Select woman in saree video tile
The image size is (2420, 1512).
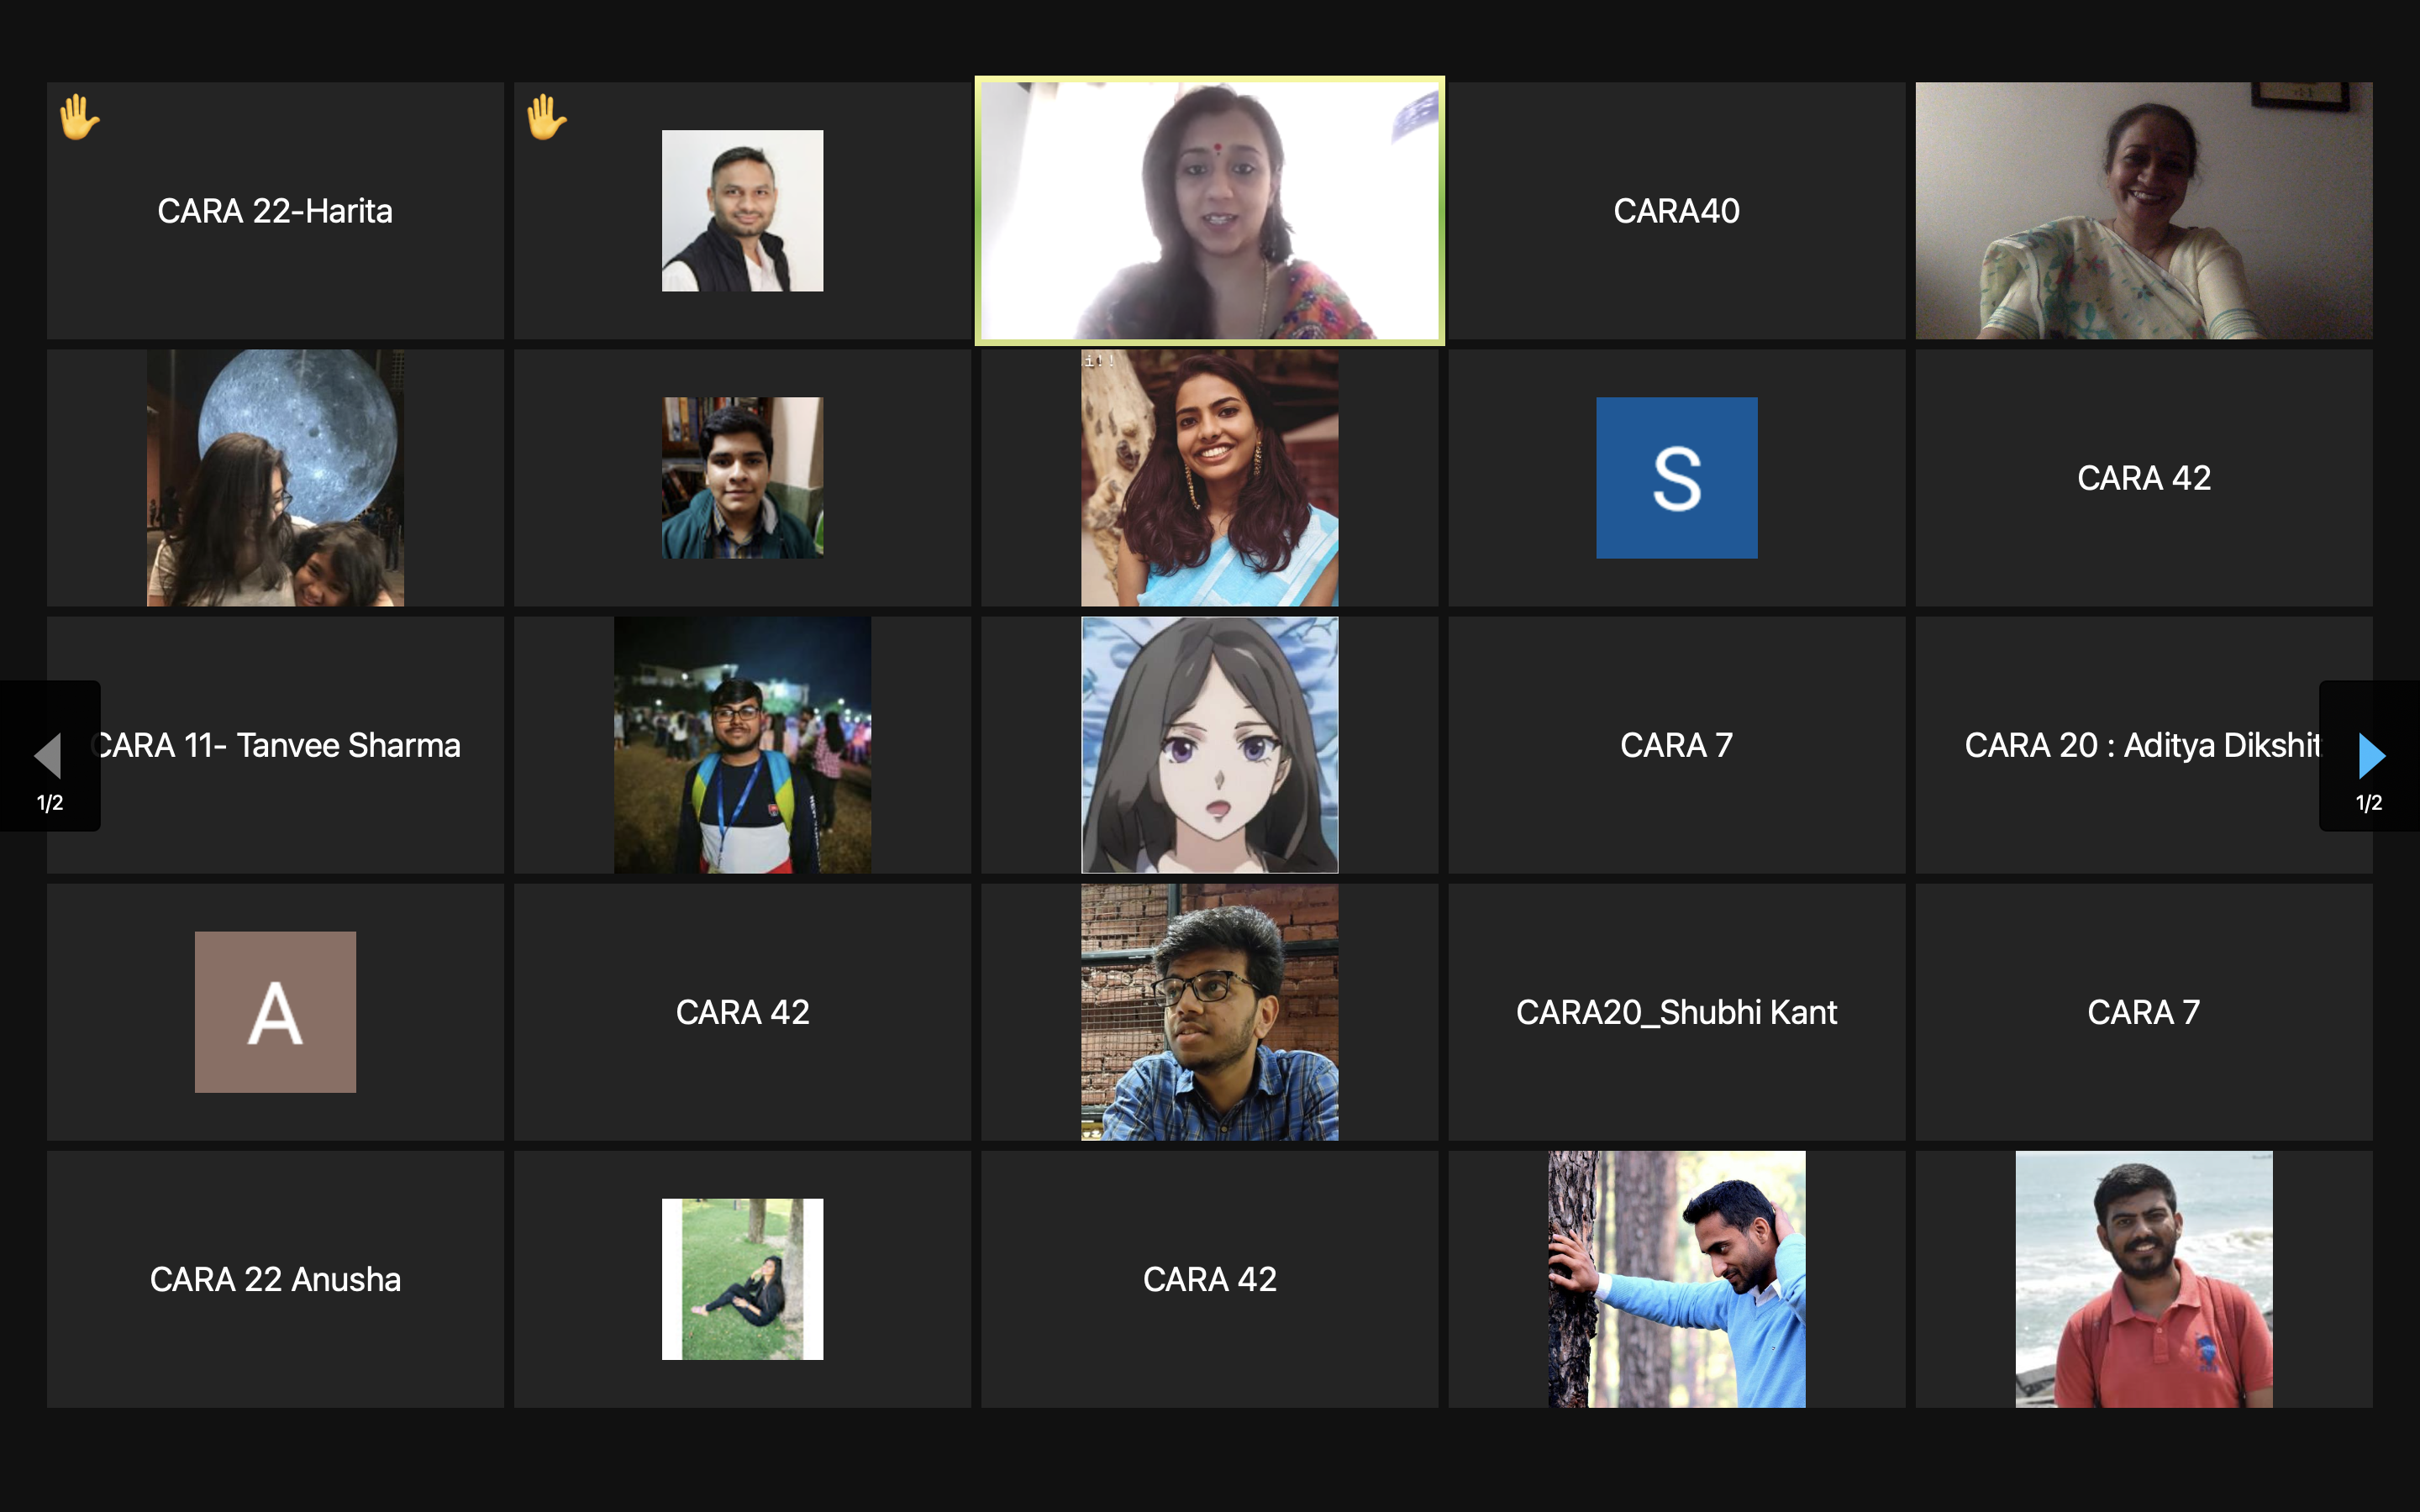[x=2143, y=211]
